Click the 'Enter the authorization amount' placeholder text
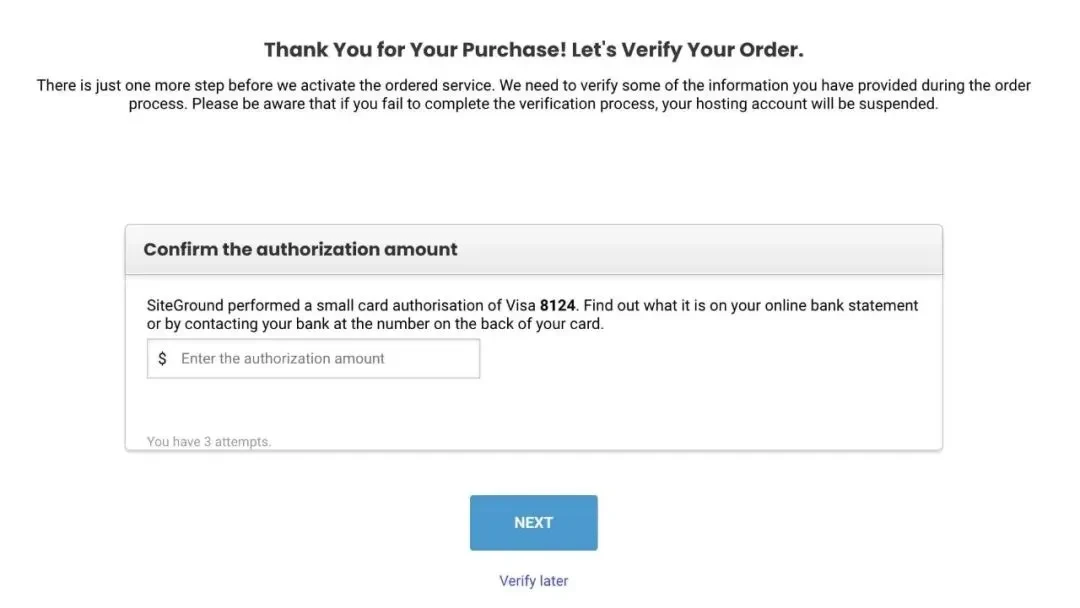This screenshot has height=608, width=1080. point(282,359)
